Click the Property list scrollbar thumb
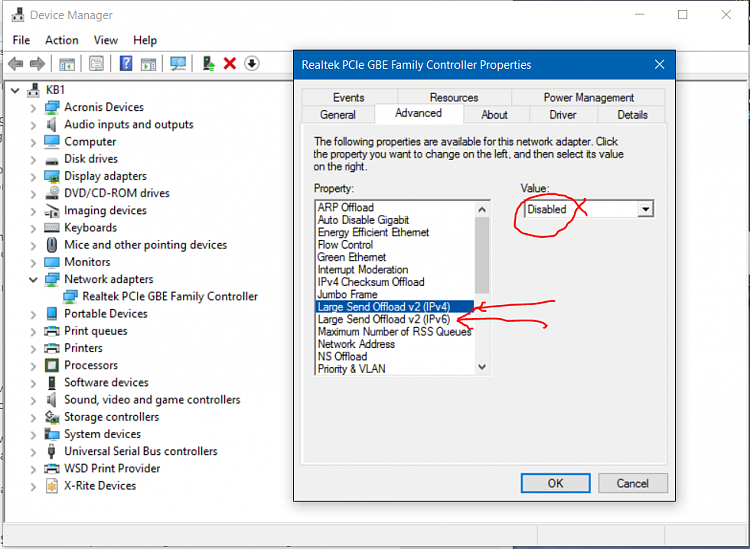The height and width of the screenshot is (549, 750). 482,255
